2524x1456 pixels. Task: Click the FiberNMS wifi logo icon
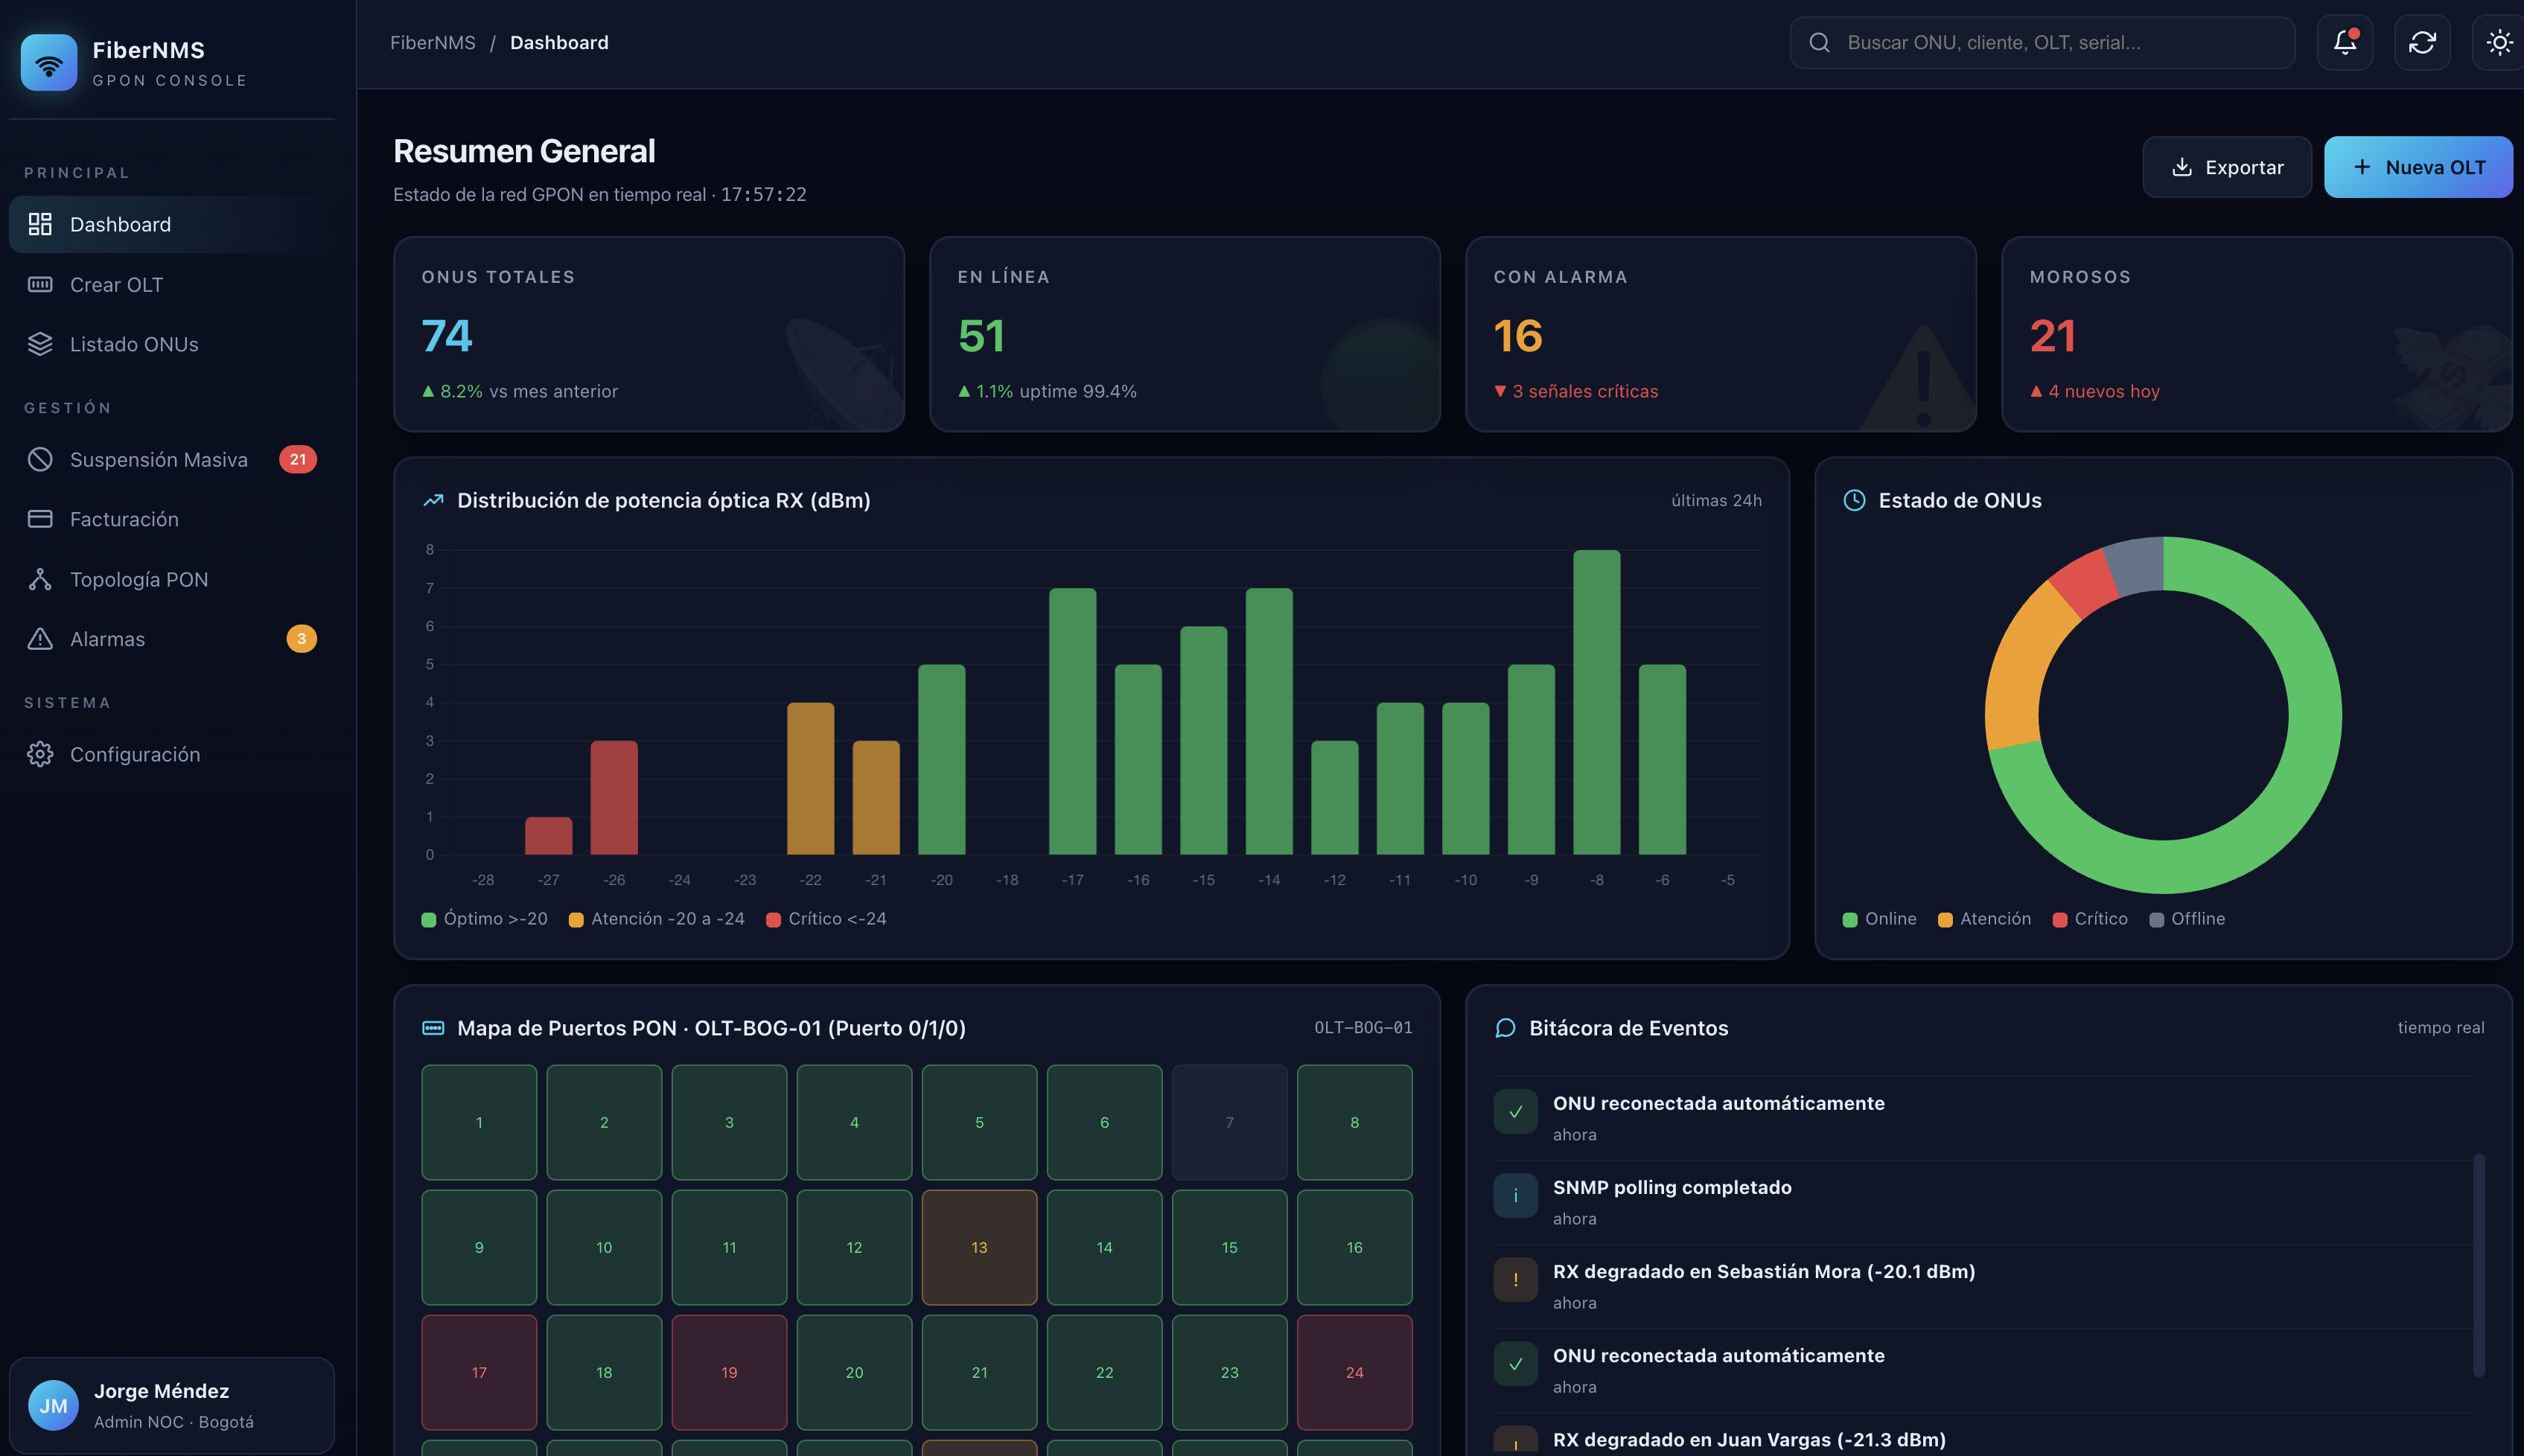(x=48, y=62)
